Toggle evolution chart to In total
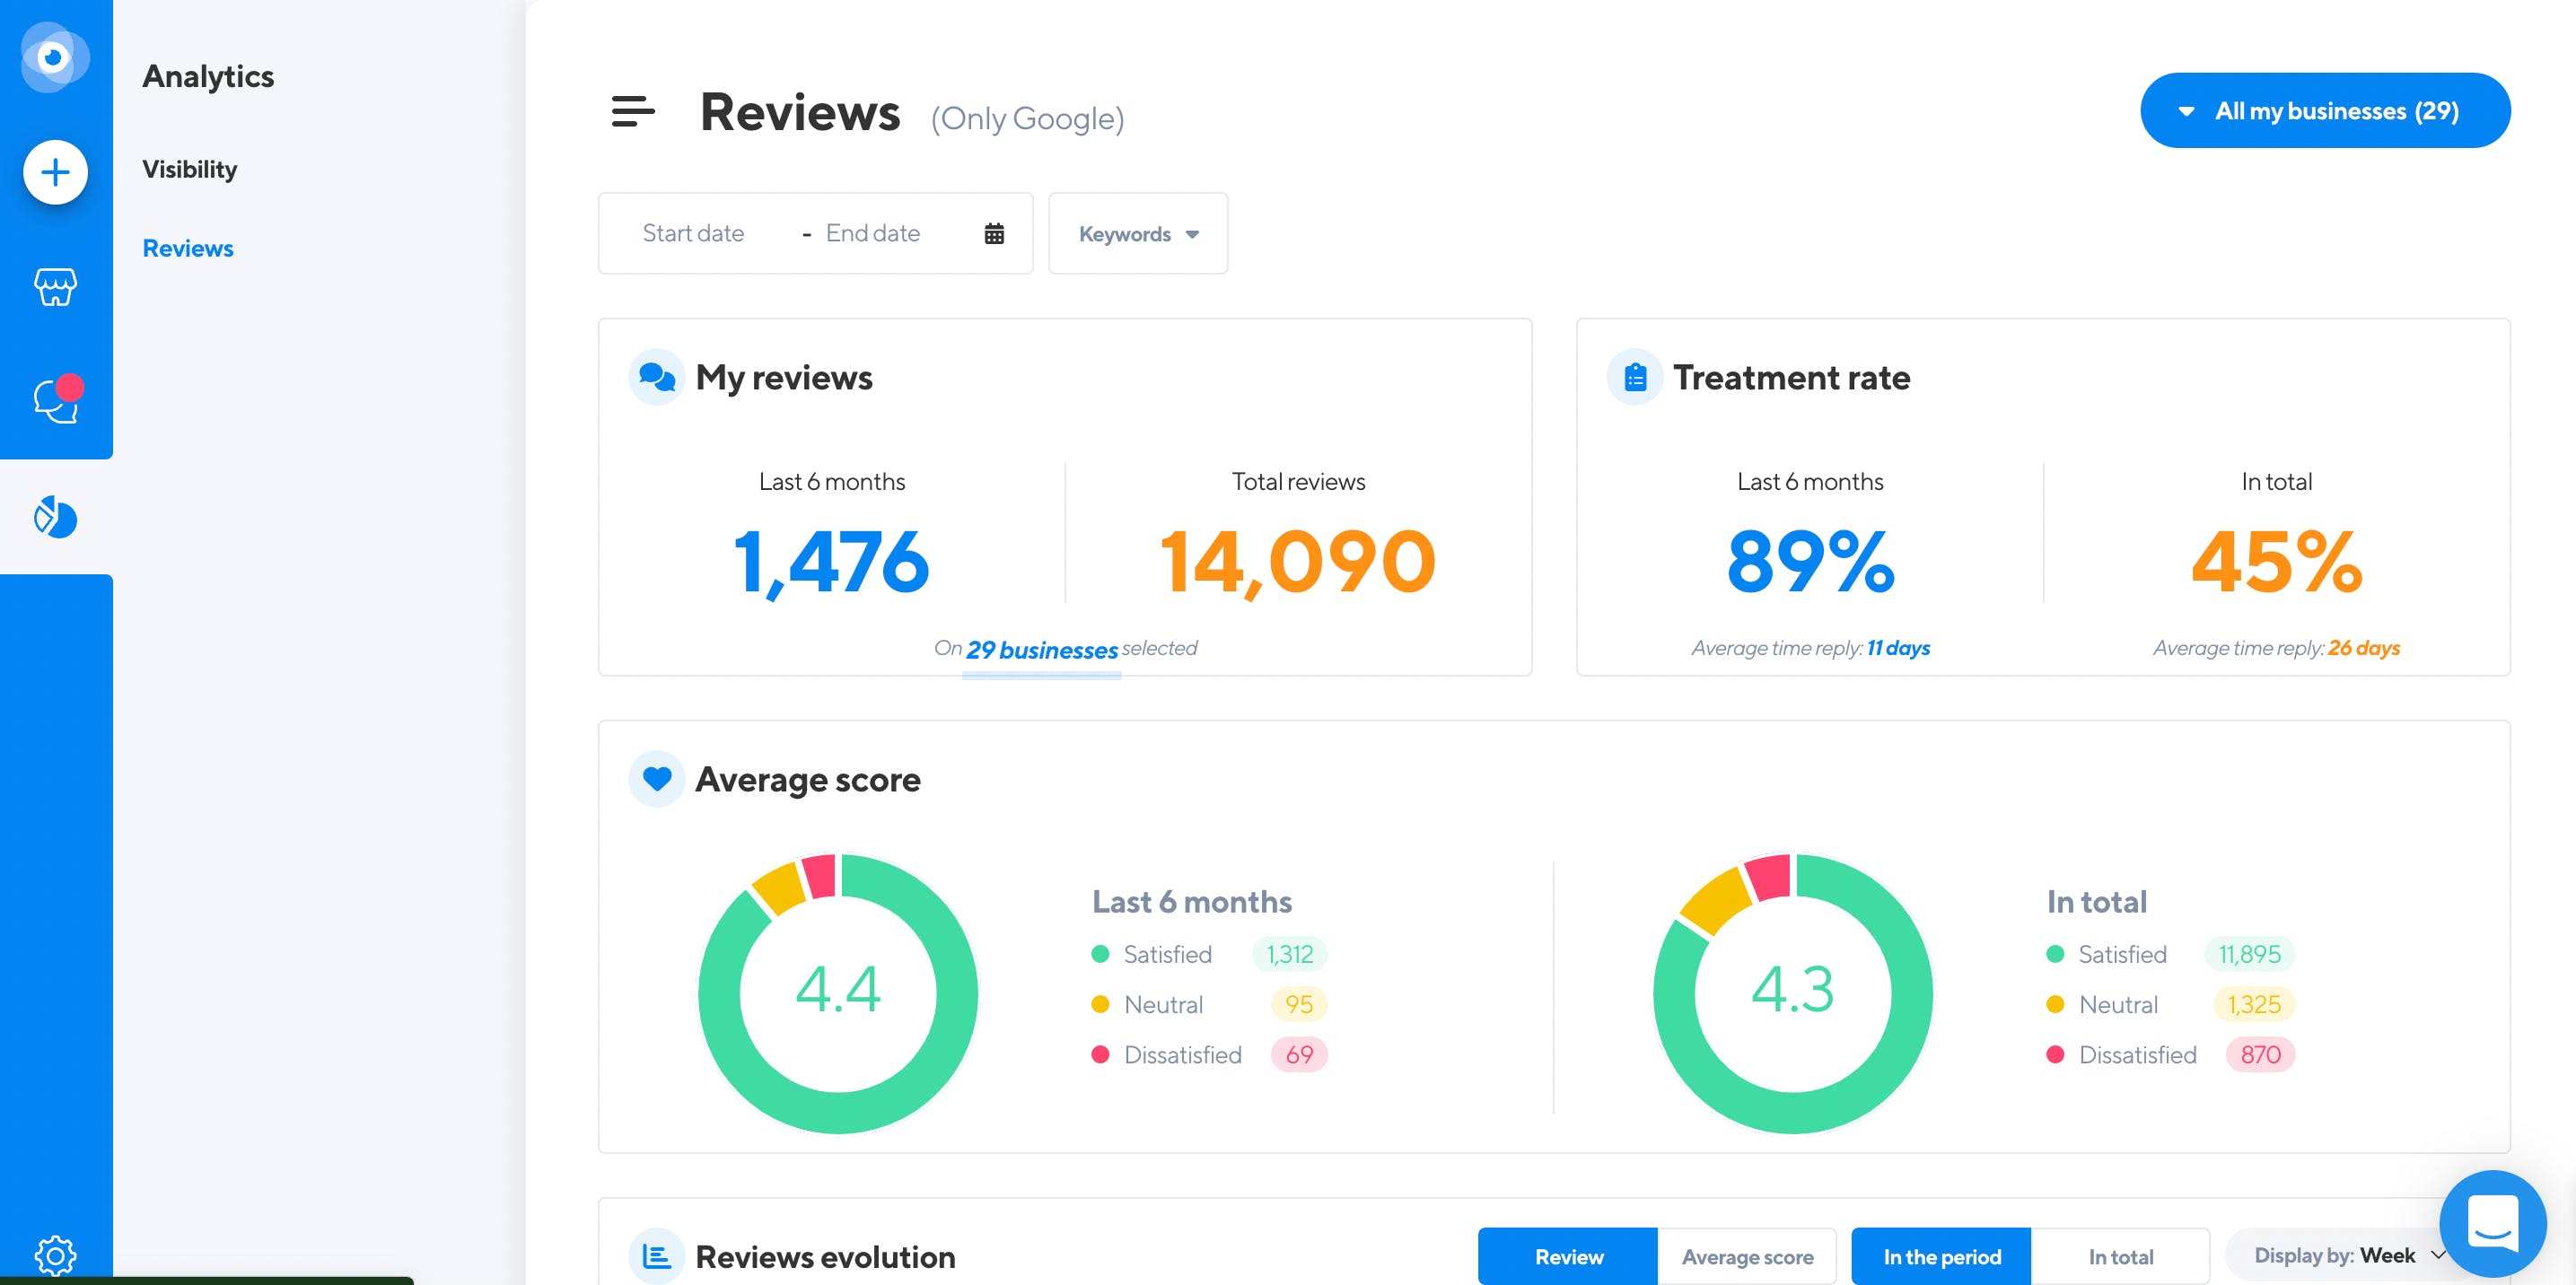 [x=2120, y=1257]
